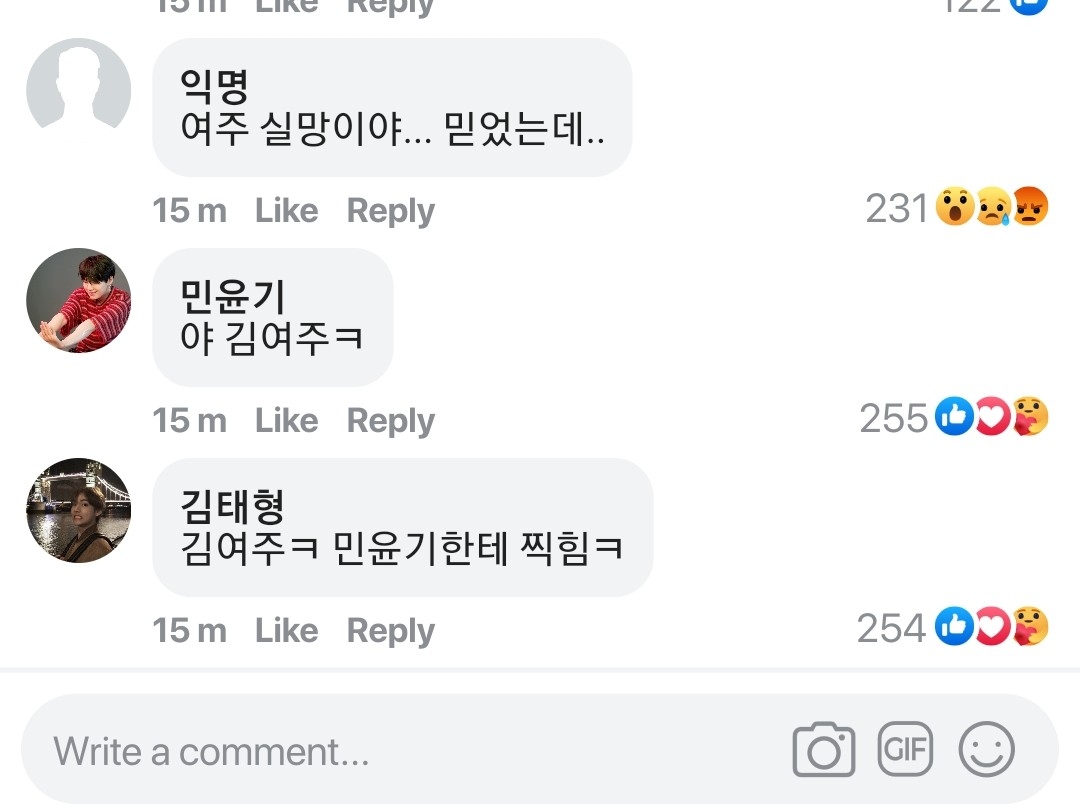
Task: Click reaction icons on 김태형's comment
Action: pos(992,628)
